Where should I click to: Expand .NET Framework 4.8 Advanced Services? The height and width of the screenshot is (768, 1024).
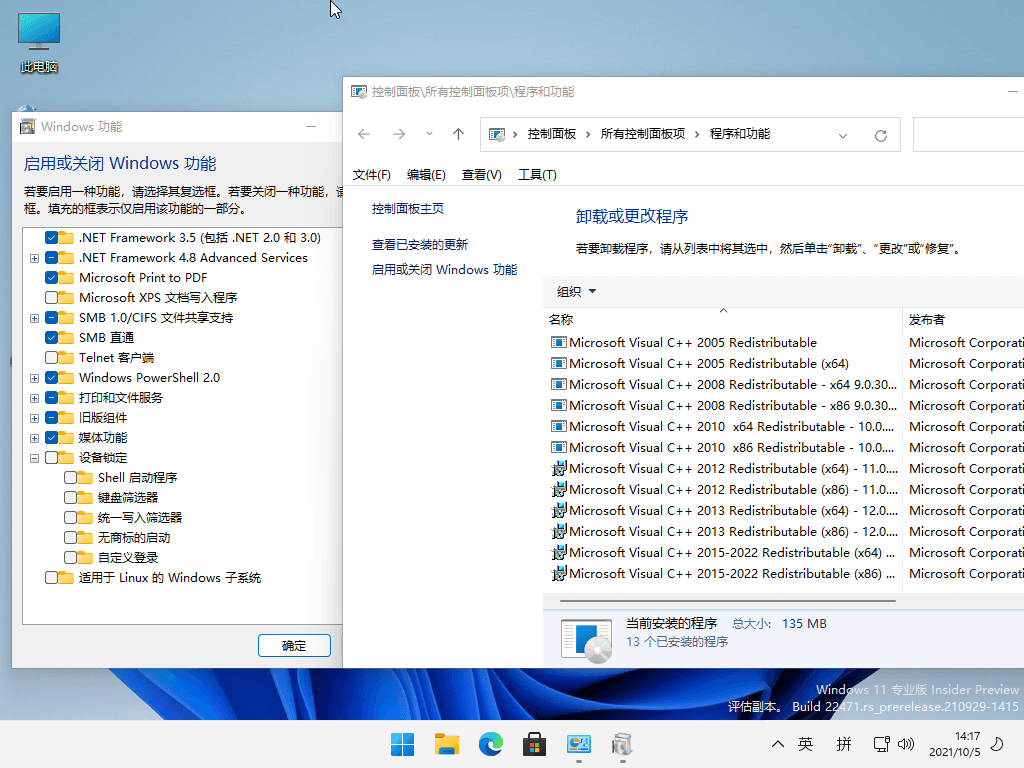tap(35, 257)
